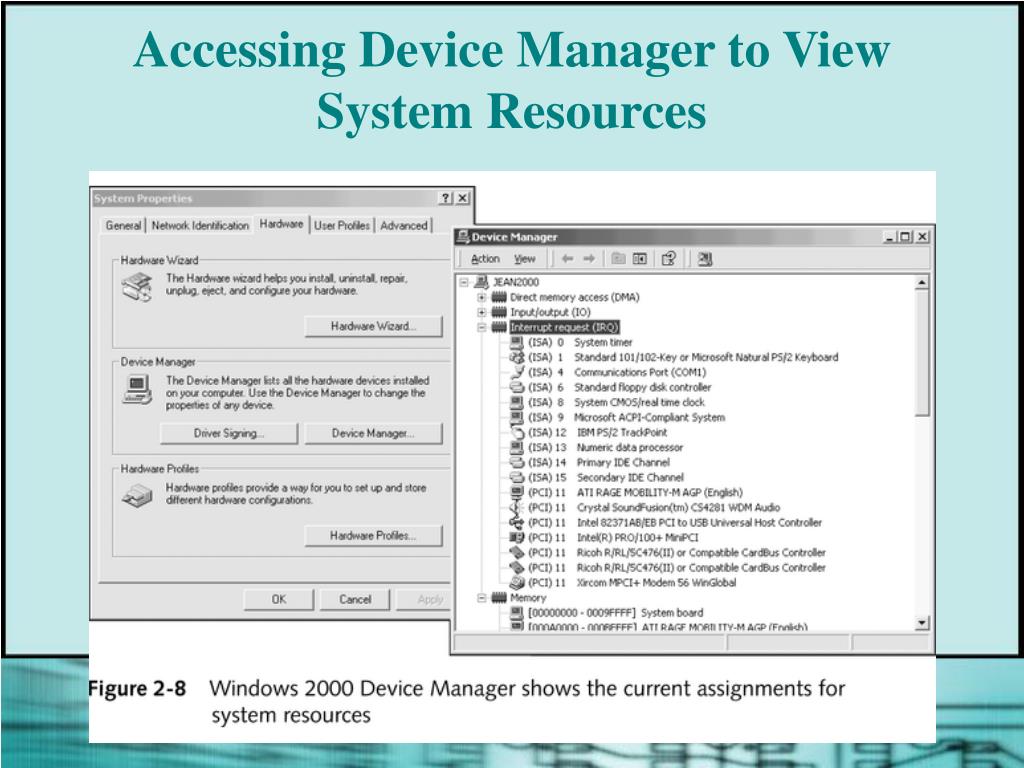The height and width of the screenshot is (768, 1024).
Task: Click the Hardware Wizard... button
Action: [x=374, y=326]
